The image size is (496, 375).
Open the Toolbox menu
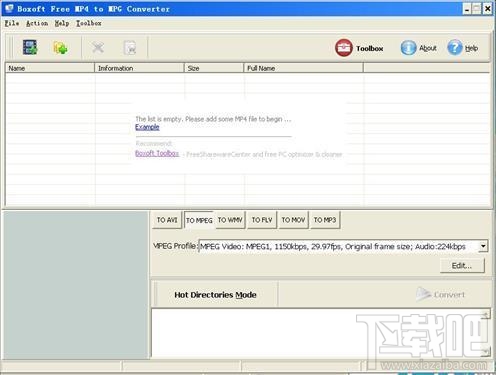click(89, 23)
